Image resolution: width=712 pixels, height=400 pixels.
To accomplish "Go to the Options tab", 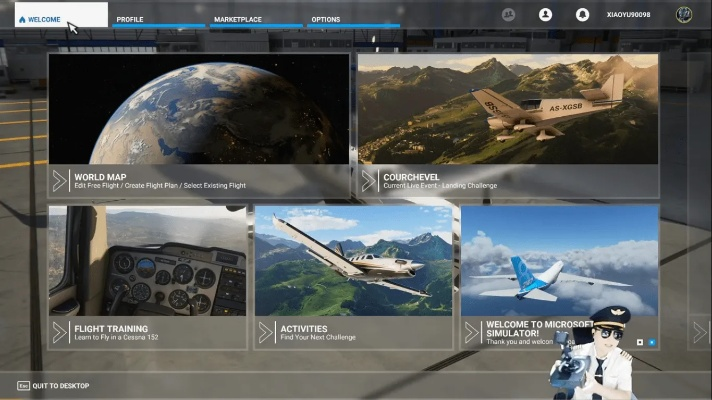I will [x=326, y=19].
